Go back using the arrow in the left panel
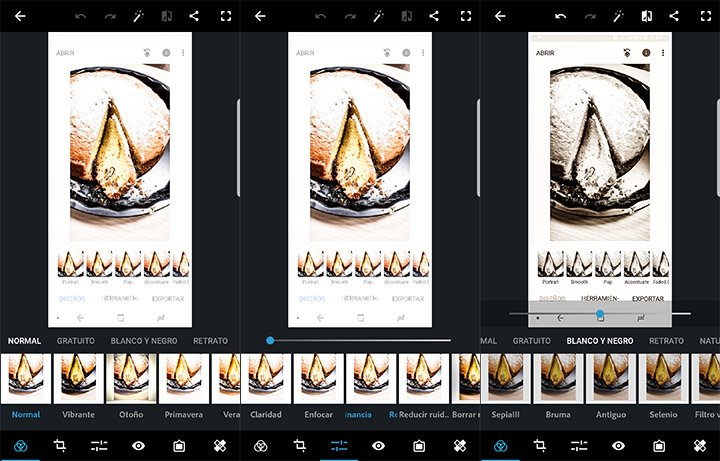 point(20,16)
